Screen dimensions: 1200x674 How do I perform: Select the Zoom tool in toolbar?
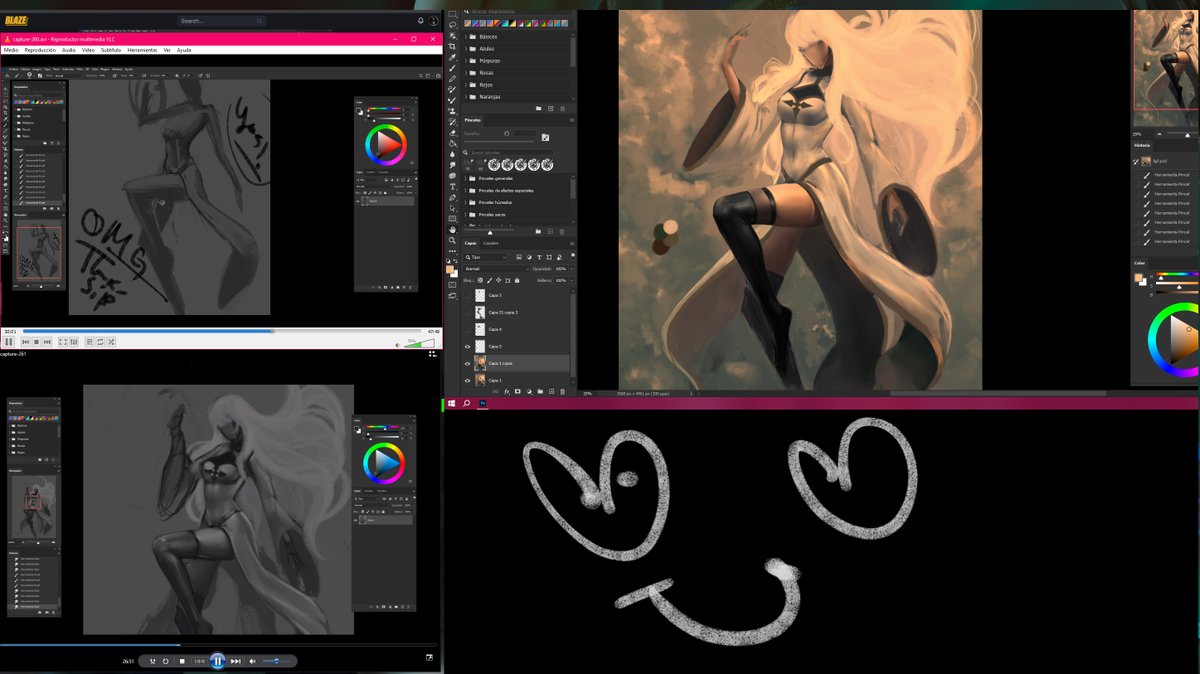pos(452,240)
